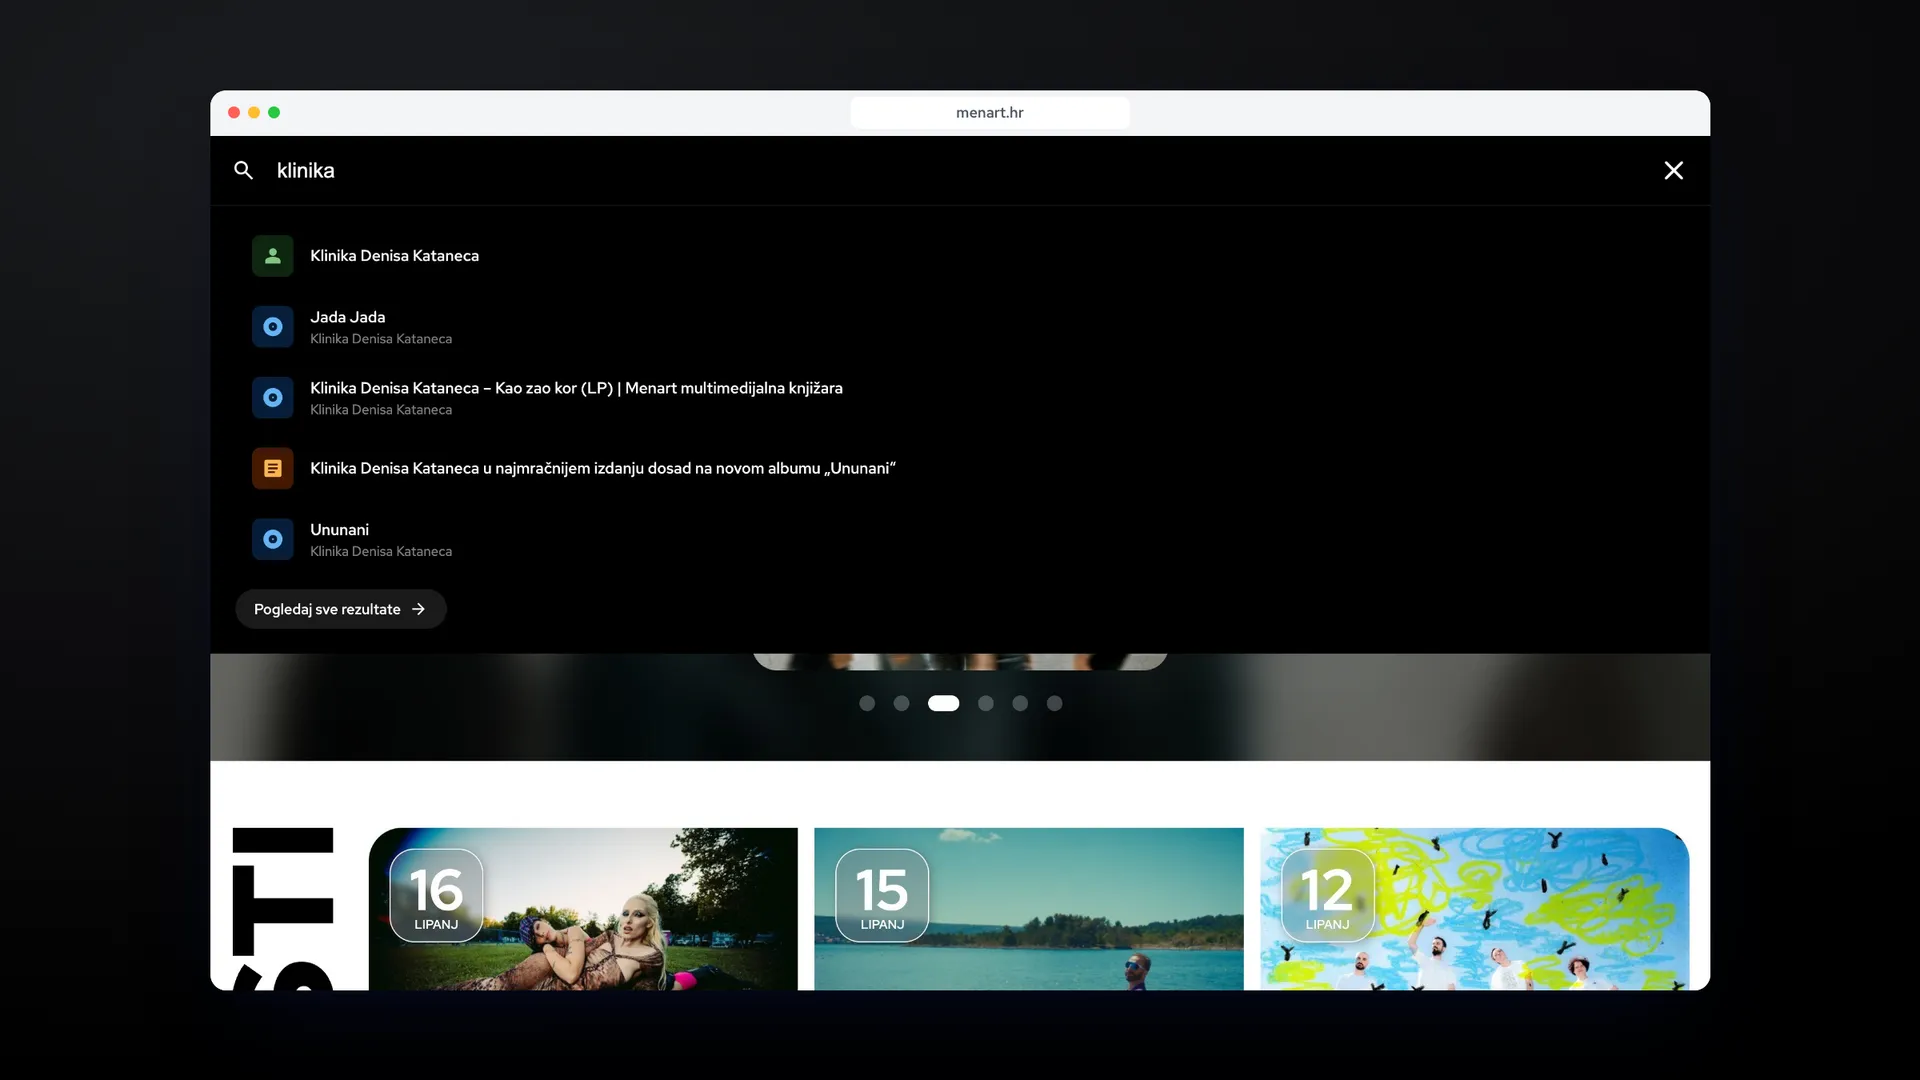Select the active third carousel indicator
The image size is (1920, 1080).
point(943,703)
